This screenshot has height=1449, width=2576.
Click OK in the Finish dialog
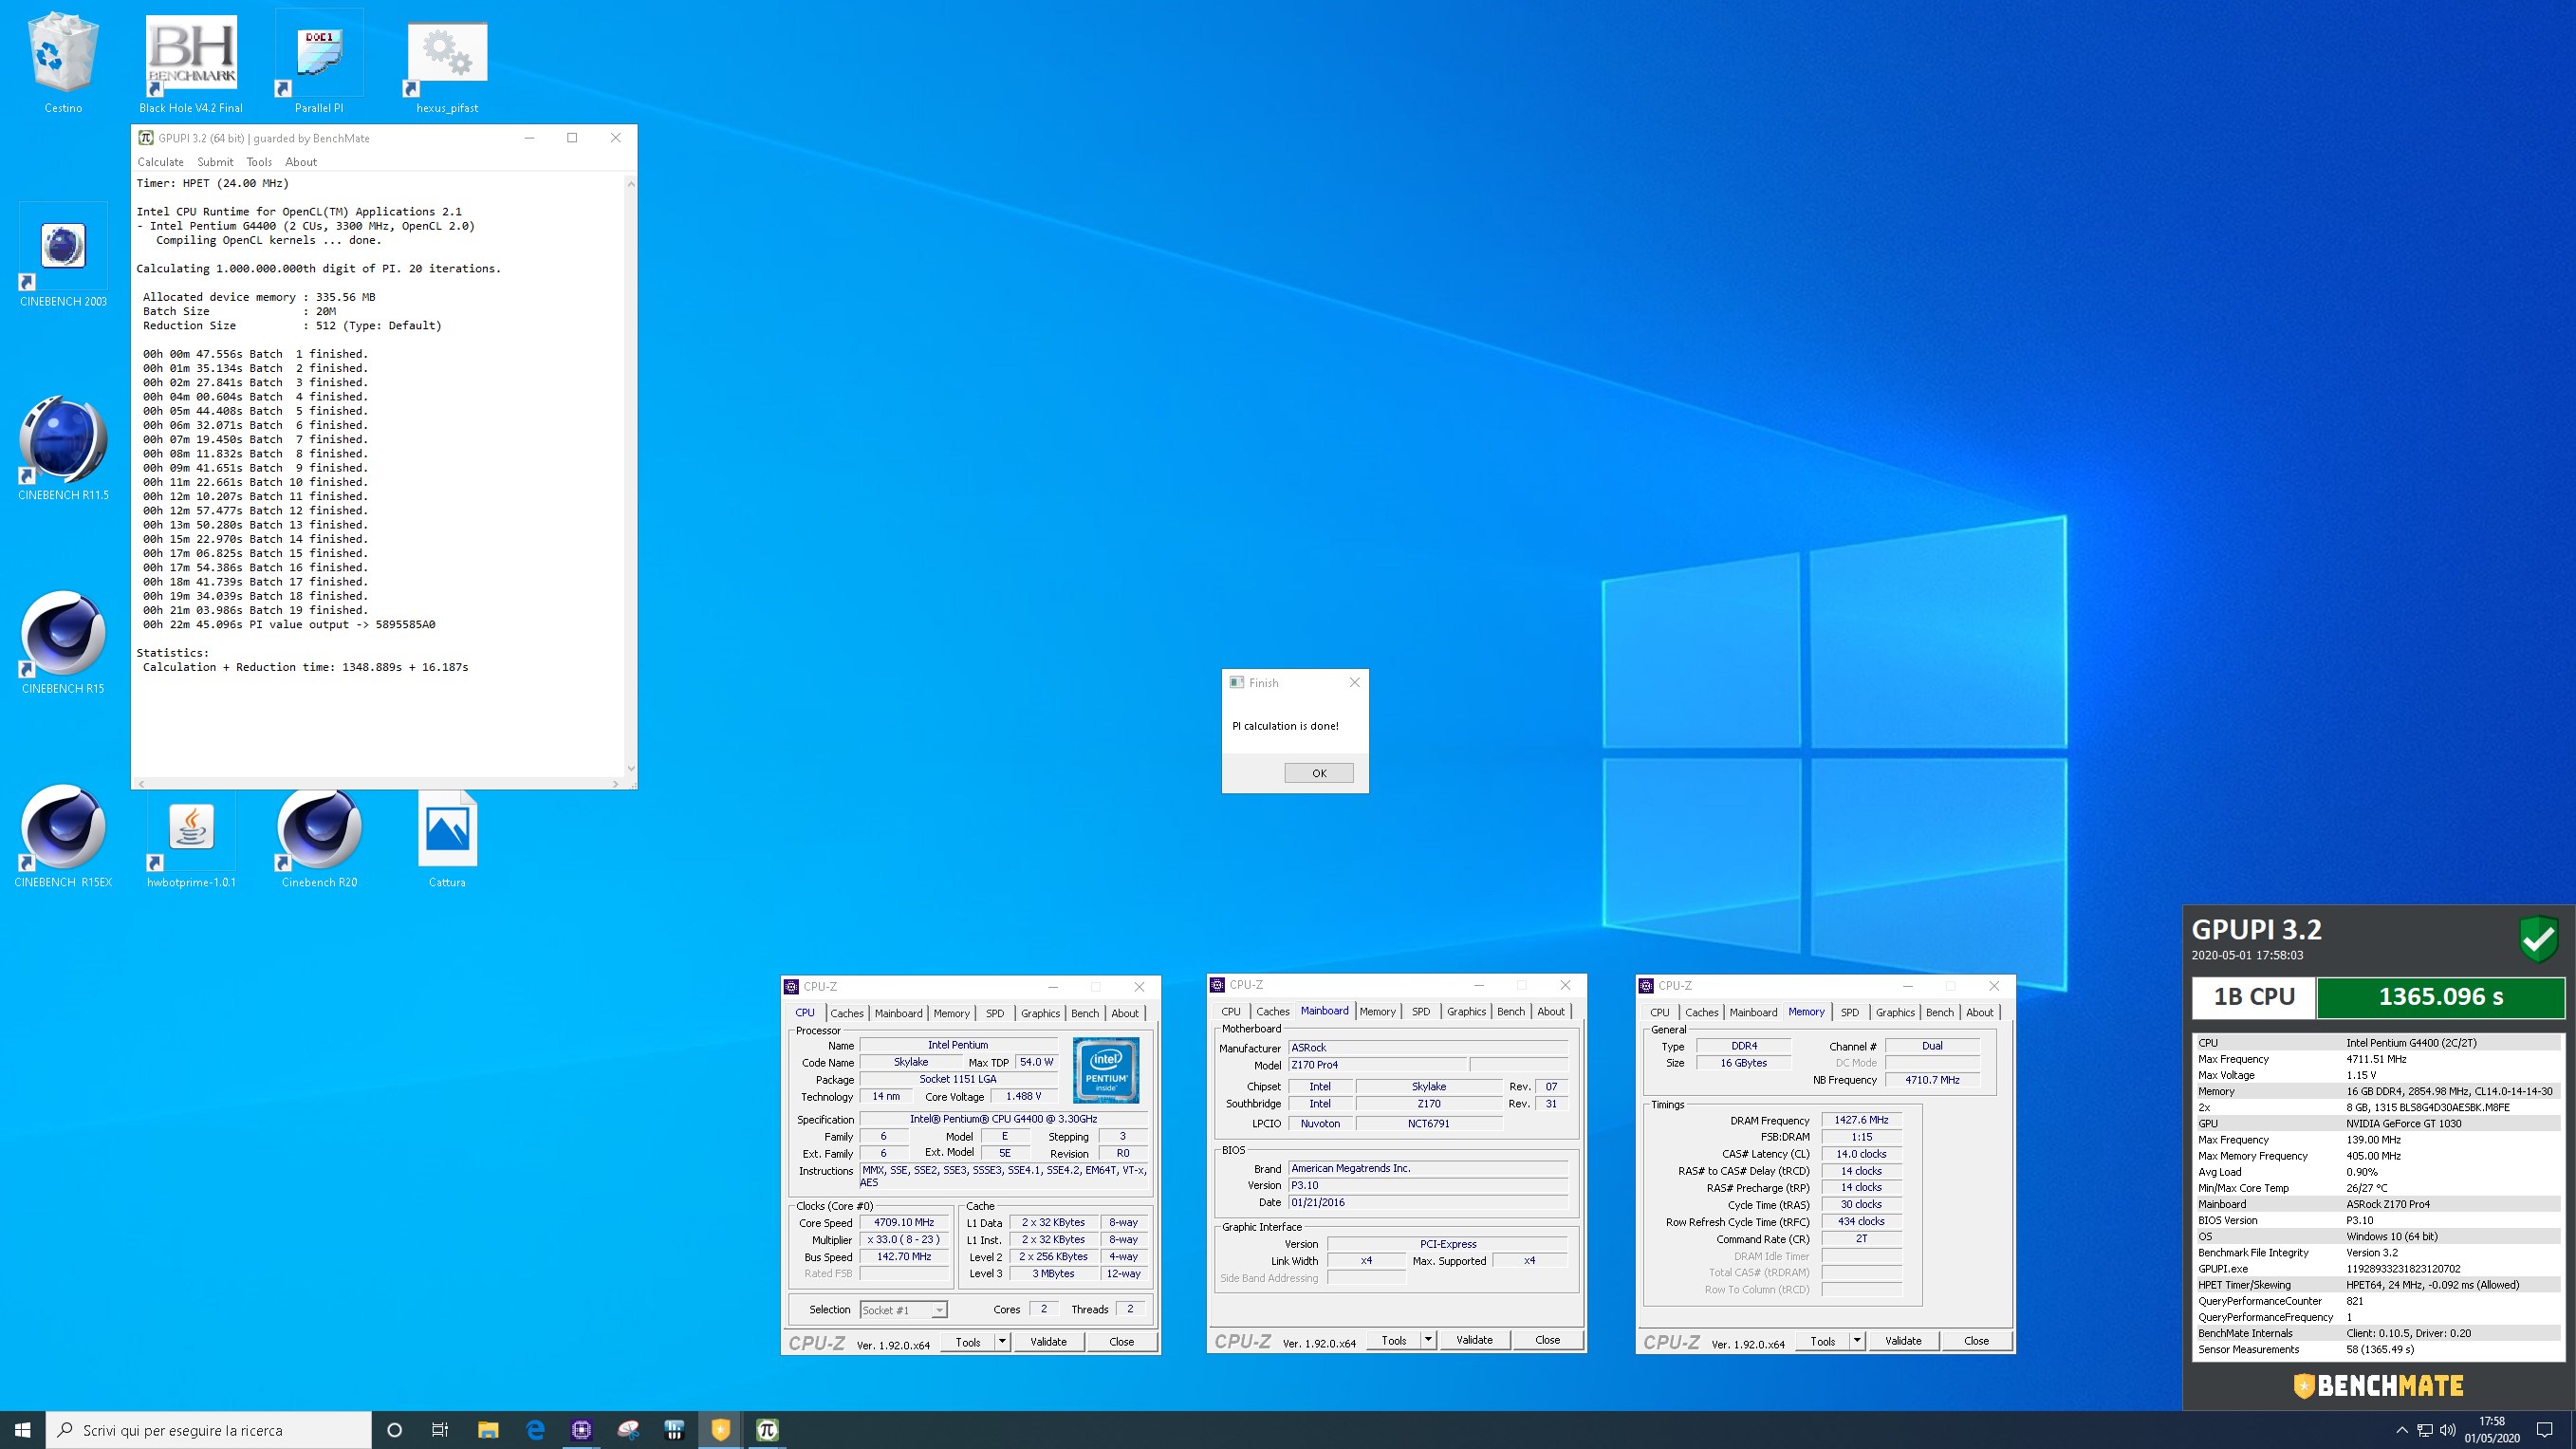click(1319, 773)
